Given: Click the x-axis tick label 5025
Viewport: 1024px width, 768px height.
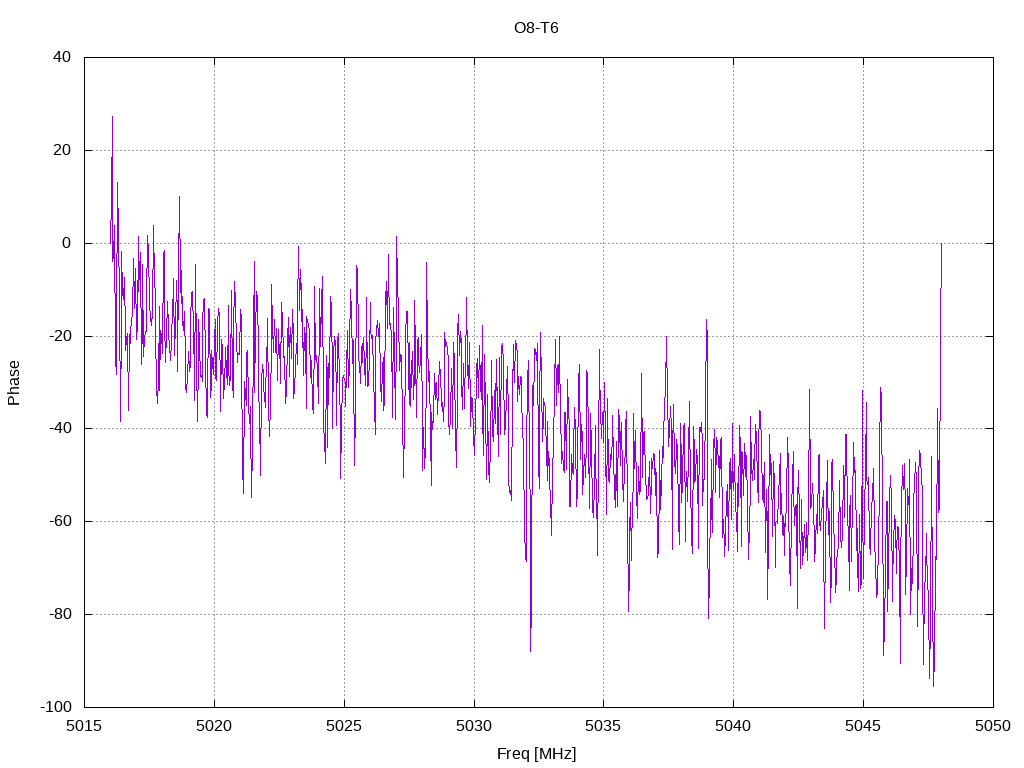Looking at the screenshot, I should tap(344, 726).
